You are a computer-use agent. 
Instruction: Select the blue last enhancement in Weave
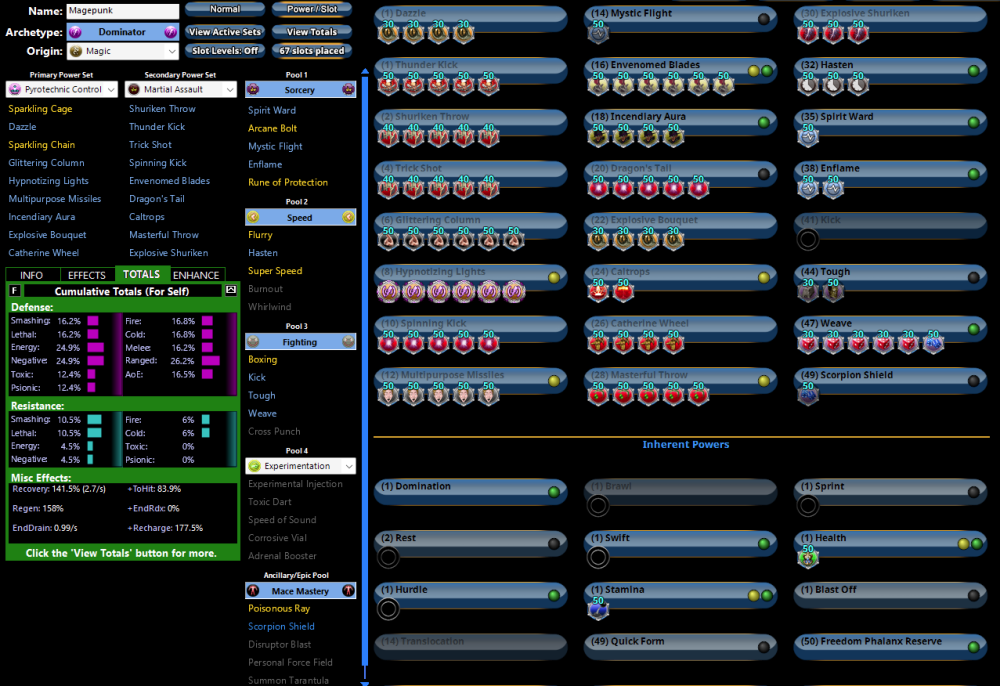933,344
